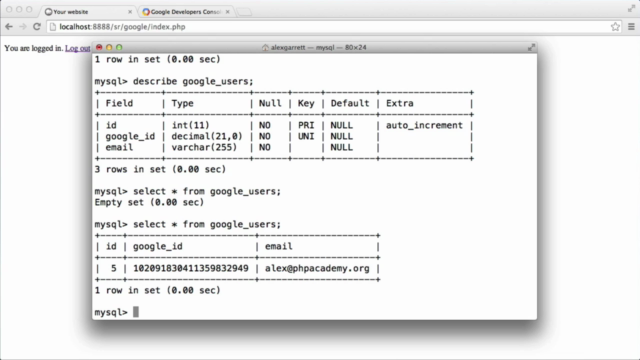Click the PRI key value
Viewport: 640px width, 360px height.
tap(306, 125)
